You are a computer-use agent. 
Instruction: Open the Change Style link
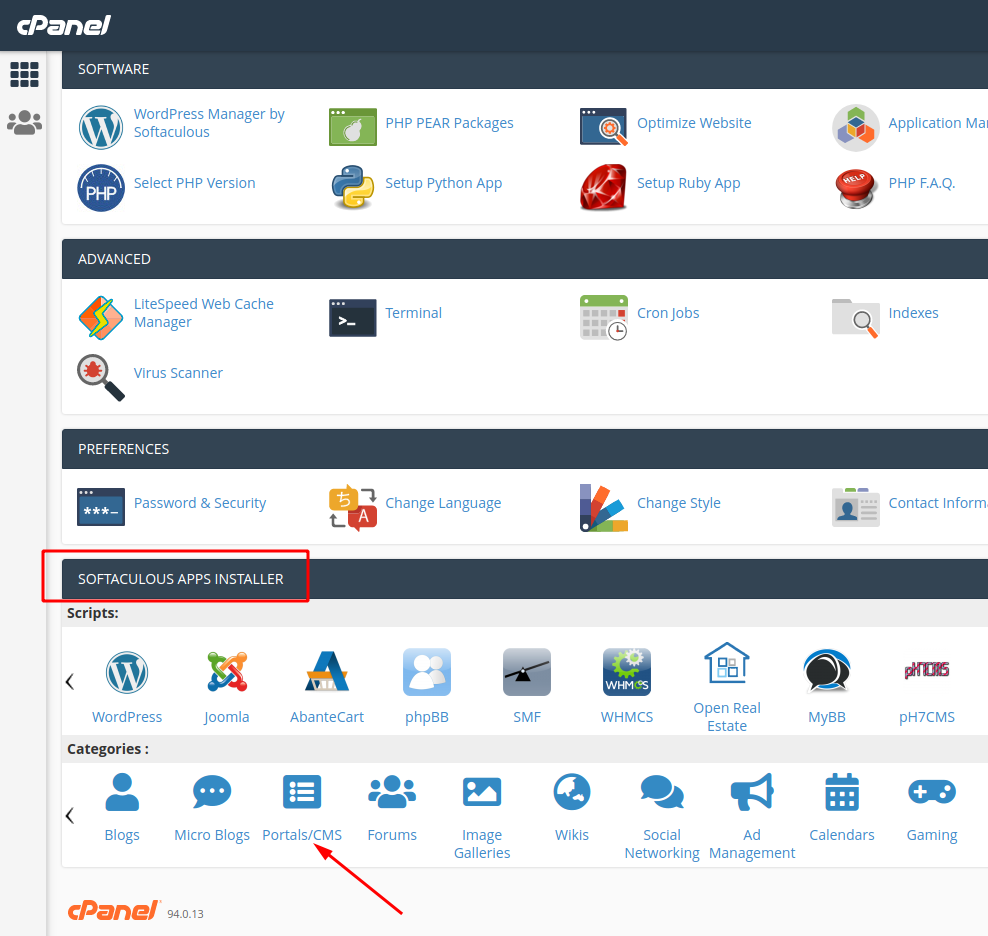(679, 504)
